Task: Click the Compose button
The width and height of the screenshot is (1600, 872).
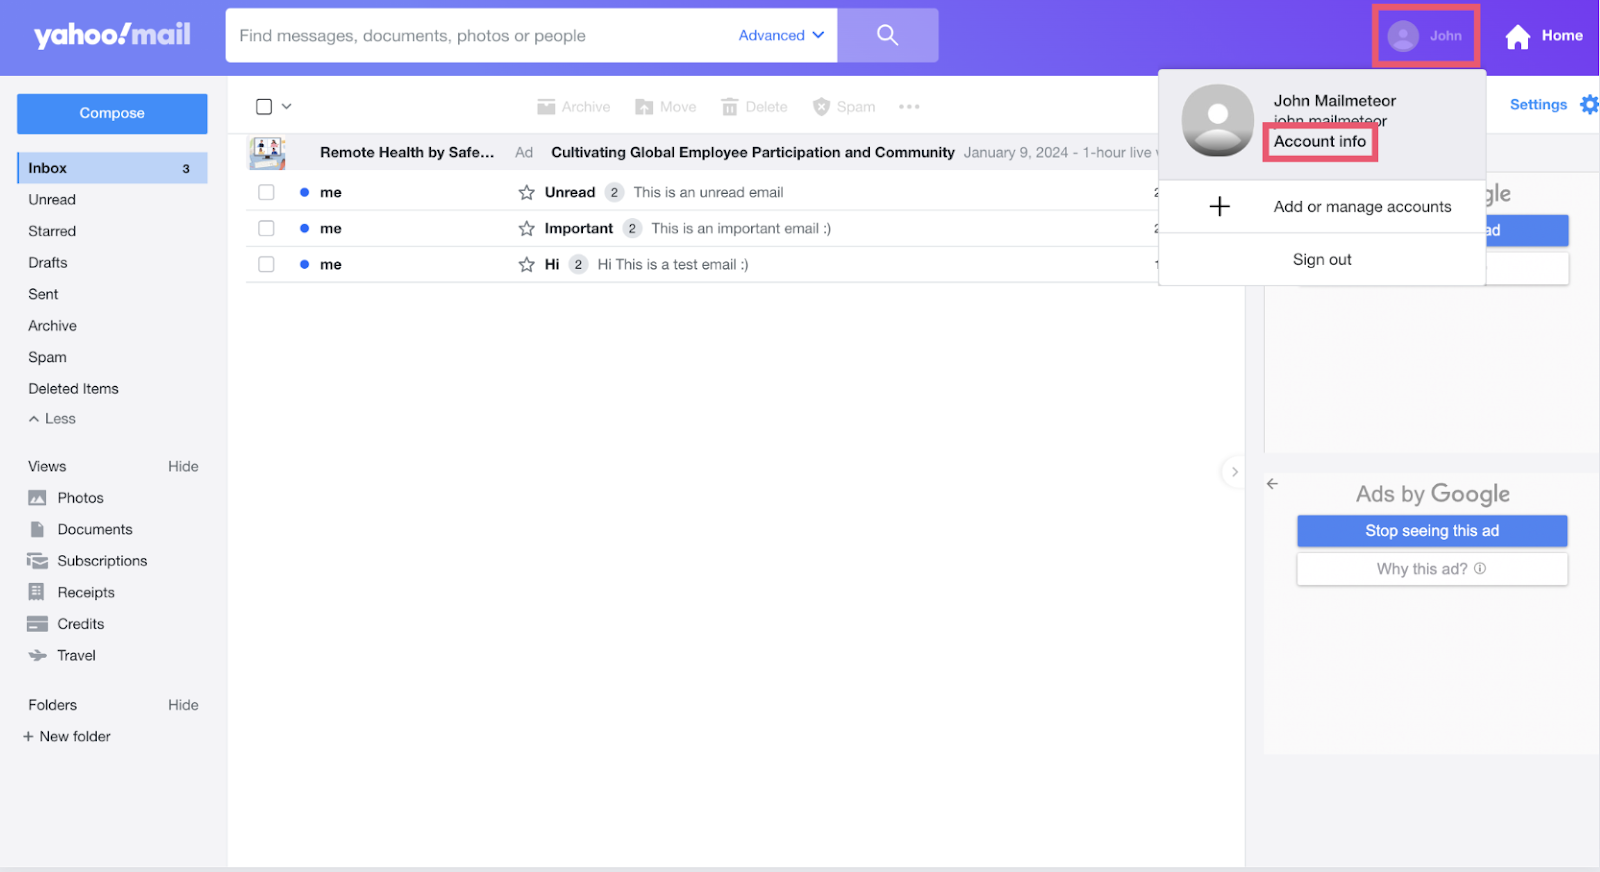Action: point(112,114)
